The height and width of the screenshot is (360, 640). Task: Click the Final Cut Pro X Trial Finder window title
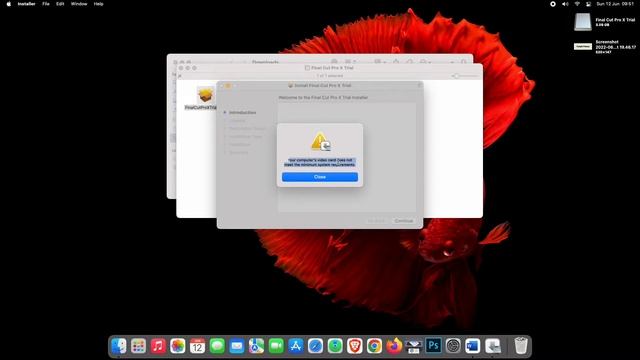click(x=332, y=68)
